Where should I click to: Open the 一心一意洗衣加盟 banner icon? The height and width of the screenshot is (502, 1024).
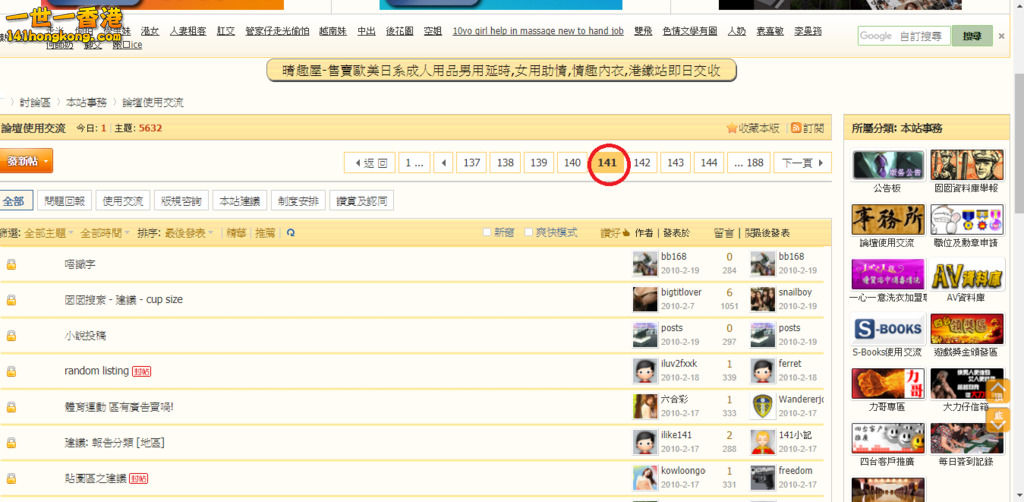coord(888,275)
